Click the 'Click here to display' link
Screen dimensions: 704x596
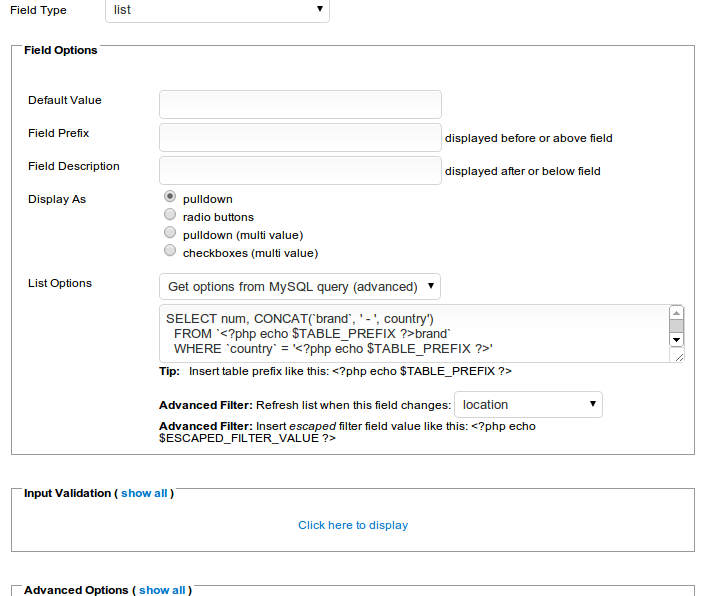(353, 525)
